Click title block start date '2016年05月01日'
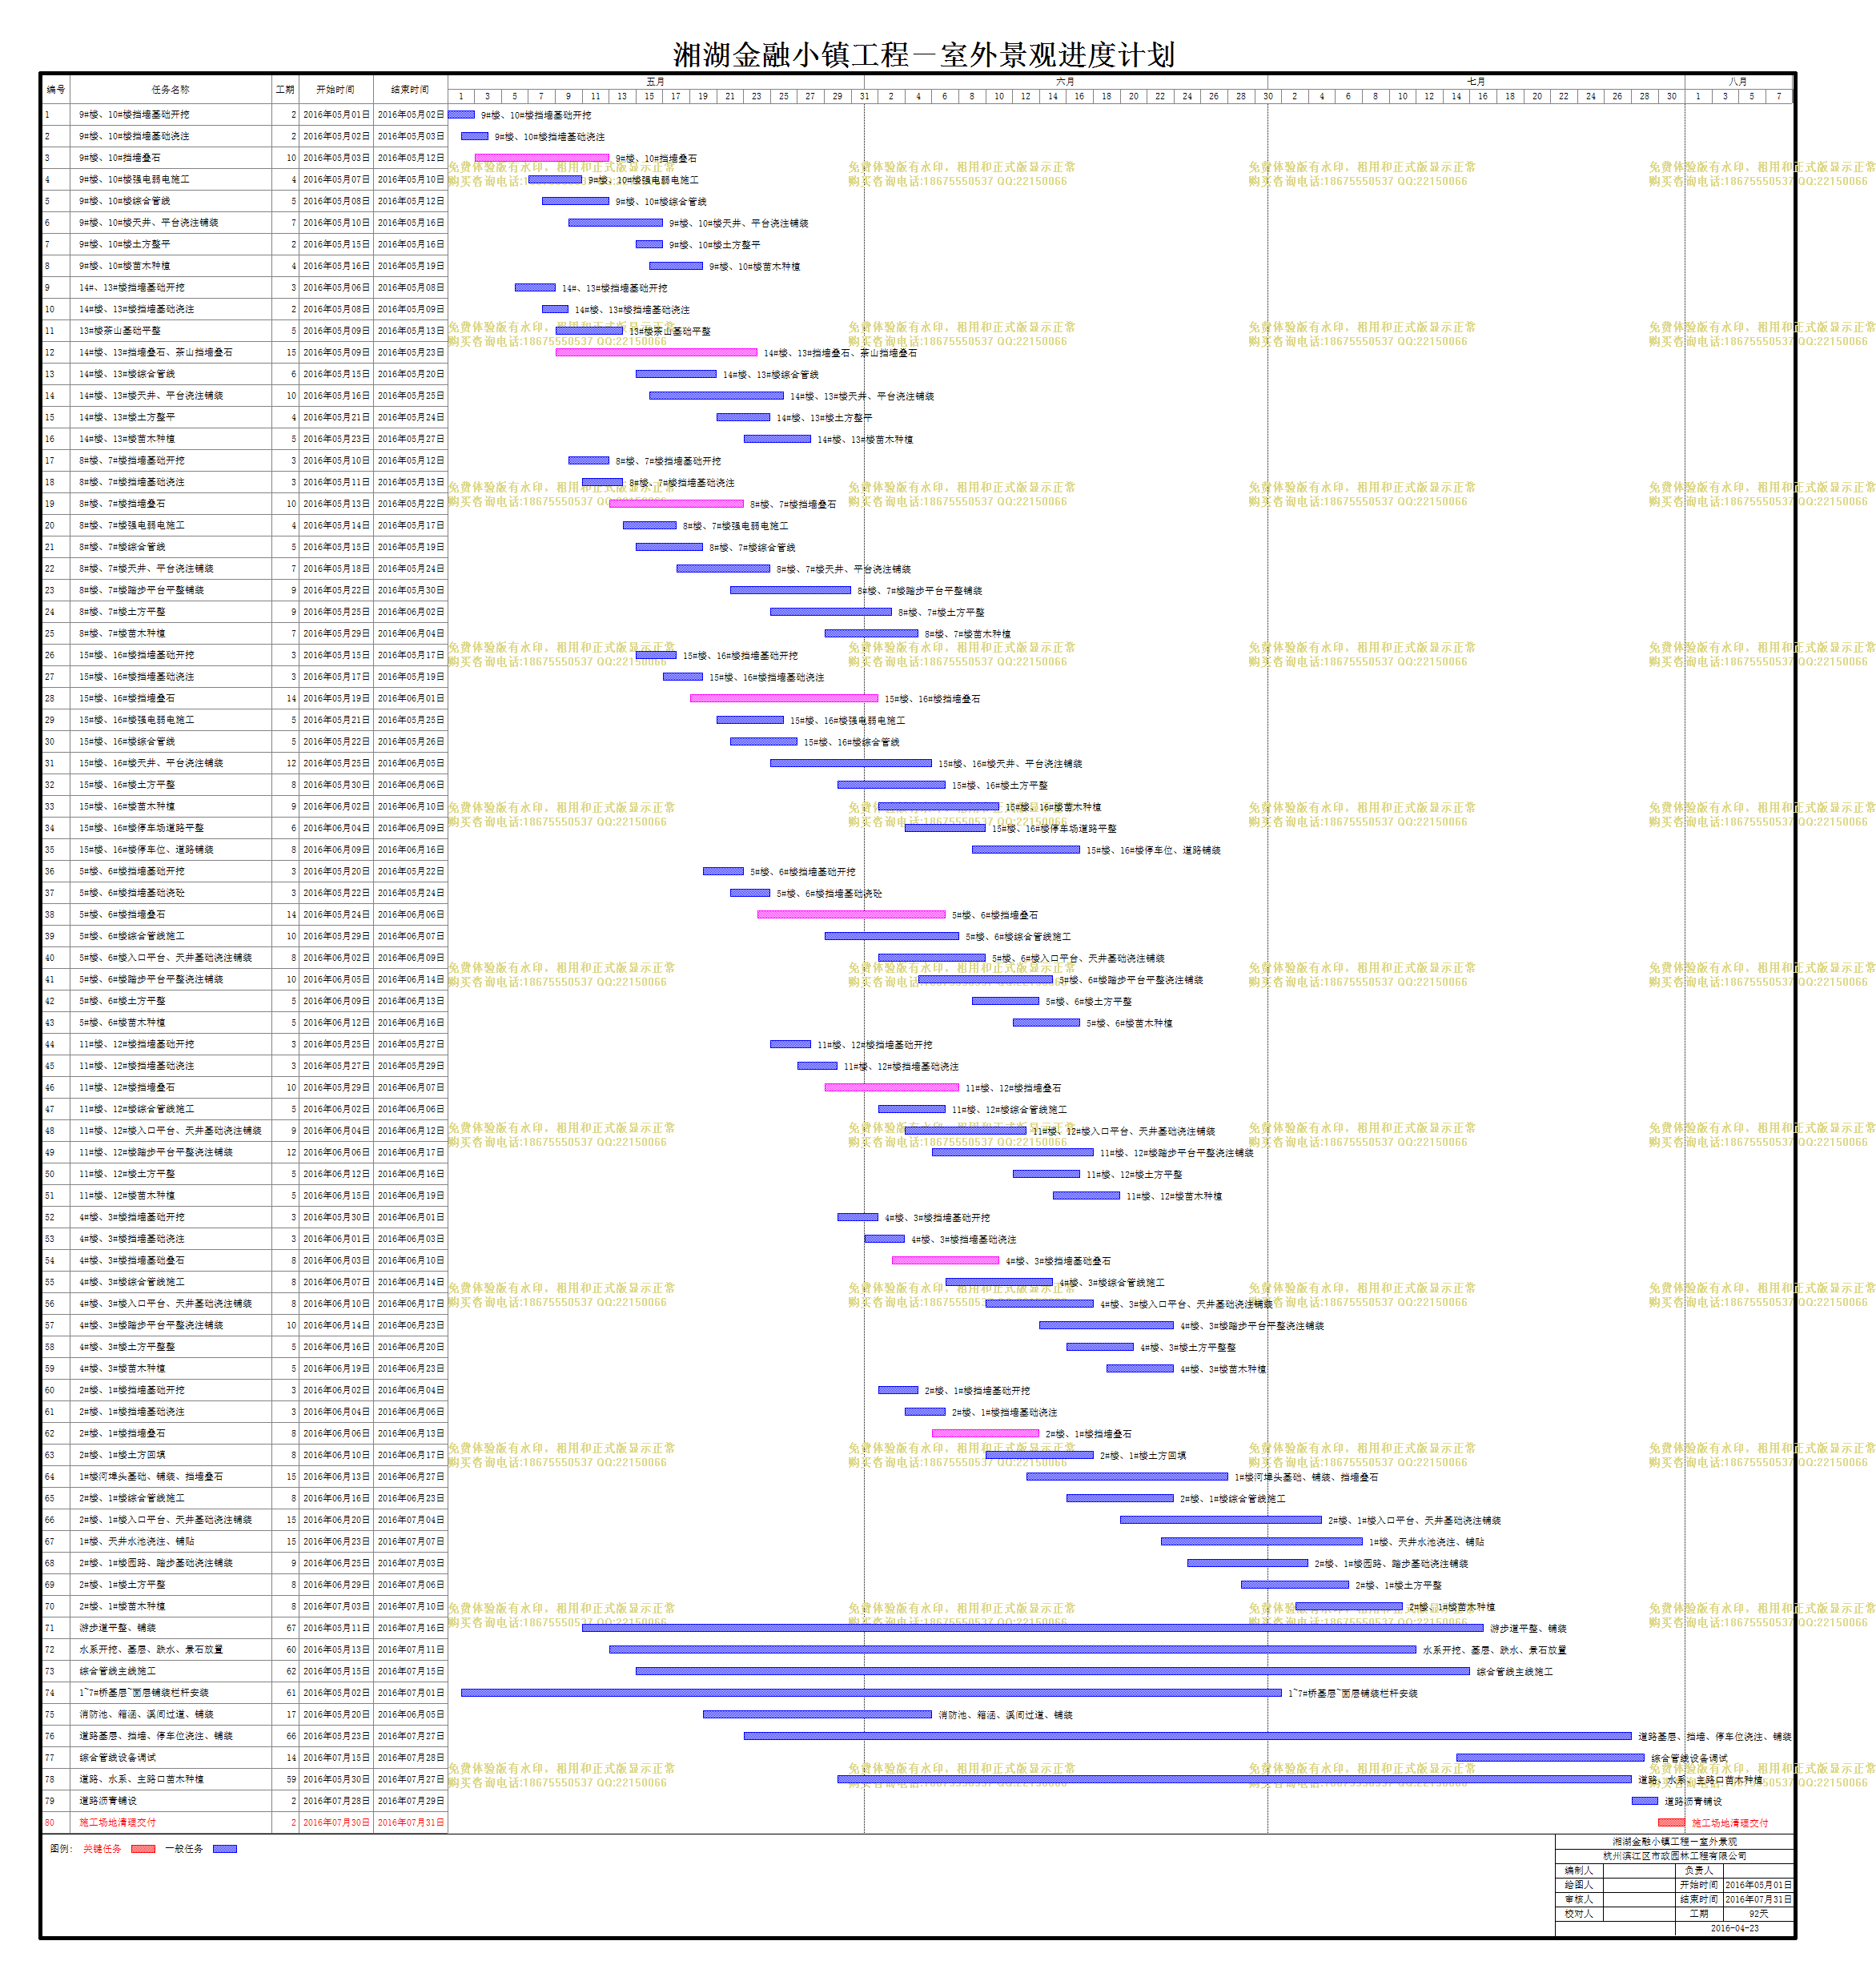 coord(1758,1884)
